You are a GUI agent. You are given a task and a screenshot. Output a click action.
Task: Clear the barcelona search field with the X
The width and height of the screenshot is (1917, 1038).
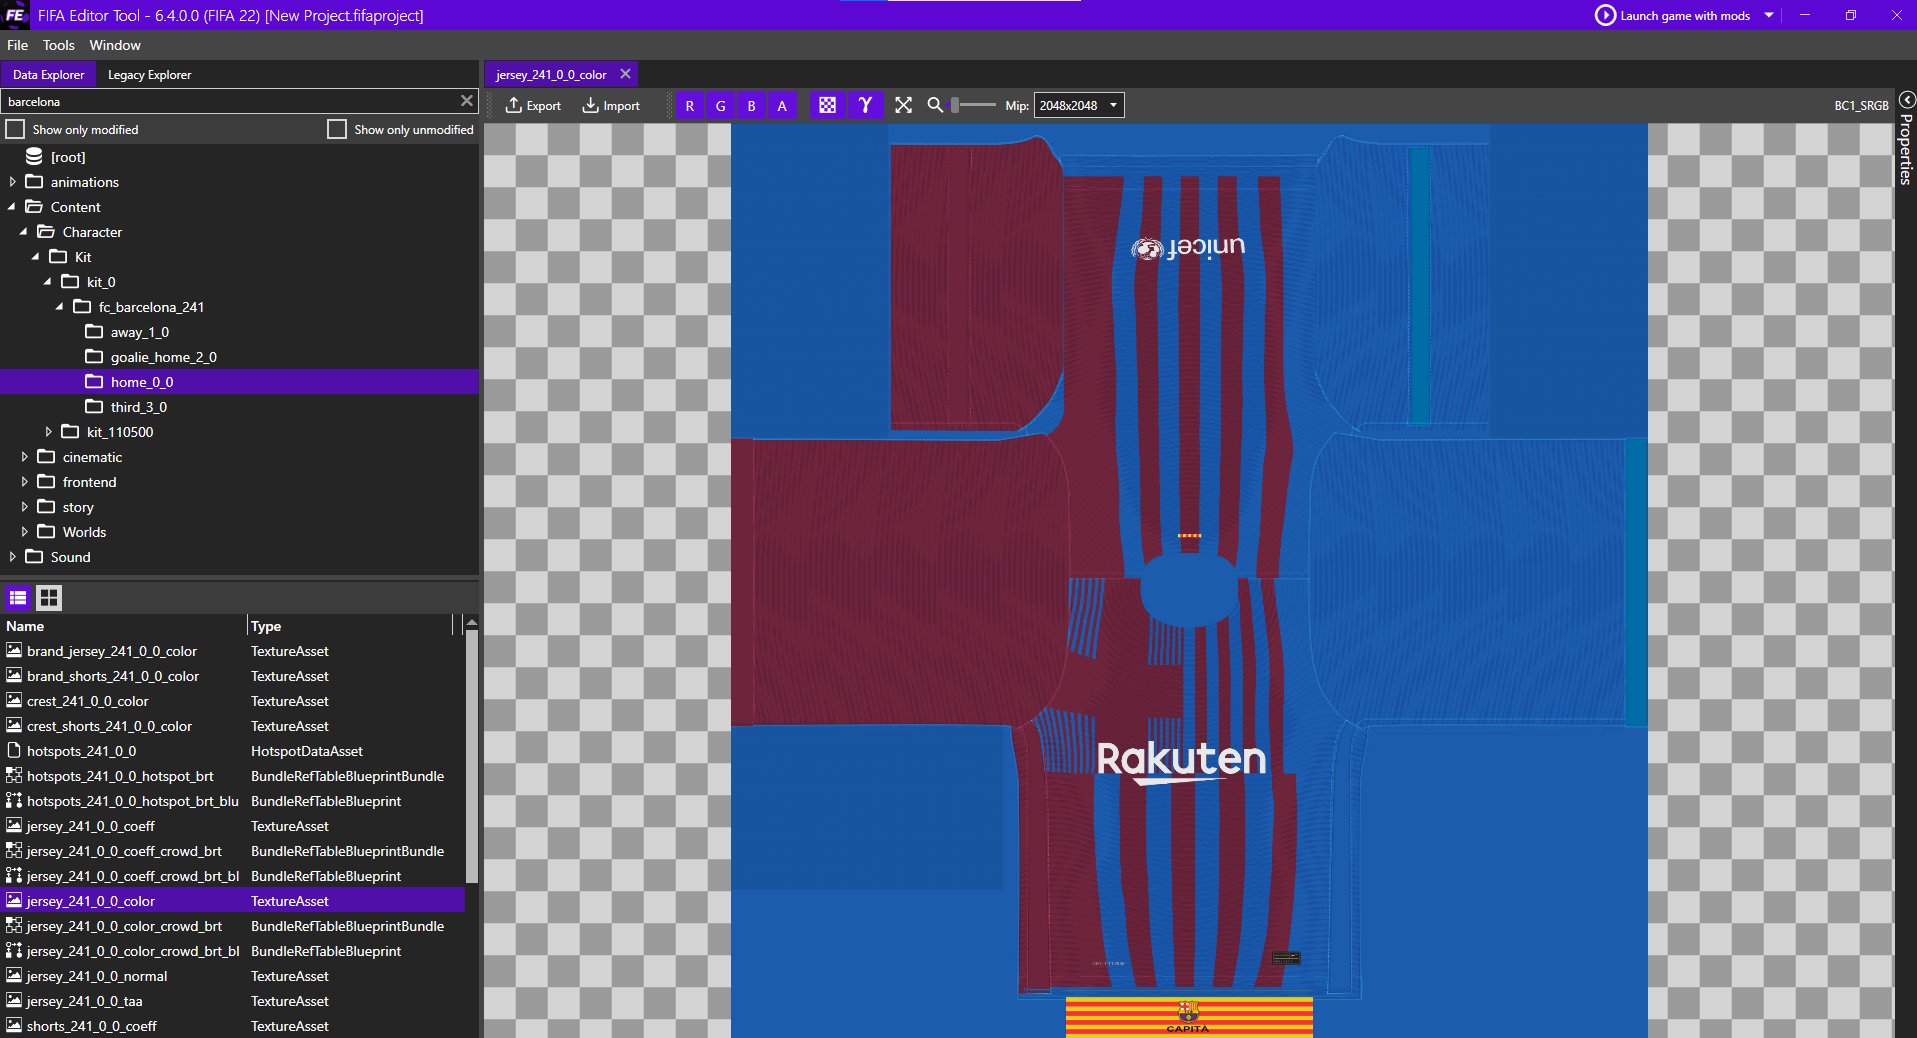coord(466,101)
